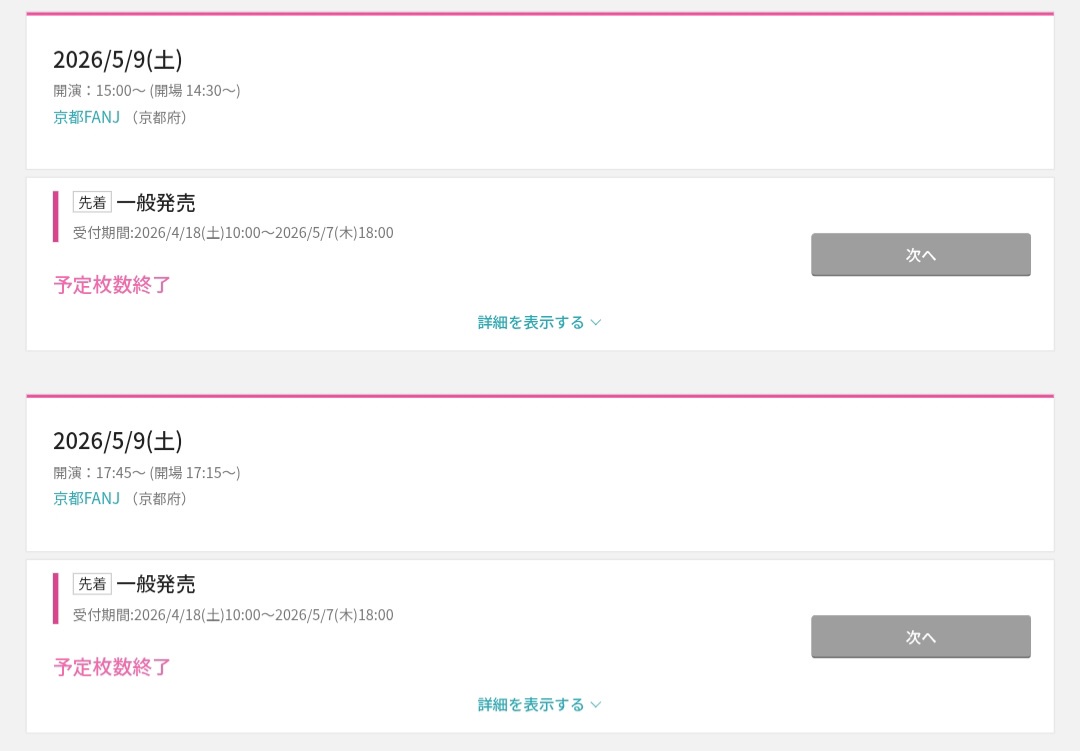The image size is (1080, 751).
Task: Click the chevron arrow beside 詳細を表示する, 17:45 show
Action: click(x=596, y=704)
